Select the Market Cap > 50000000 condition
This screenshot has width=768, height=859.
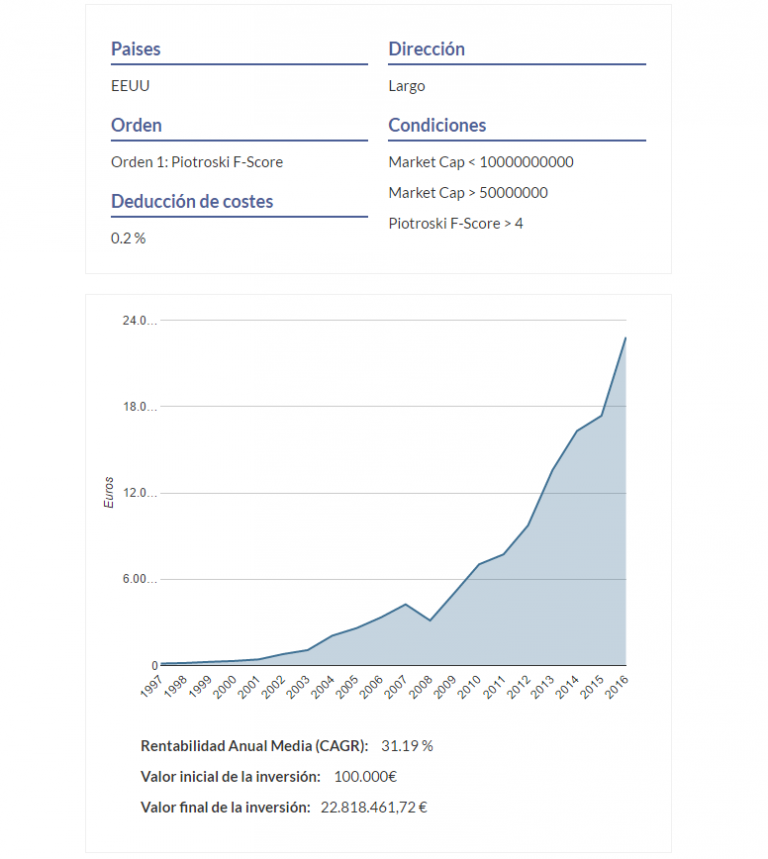point(468,193)
